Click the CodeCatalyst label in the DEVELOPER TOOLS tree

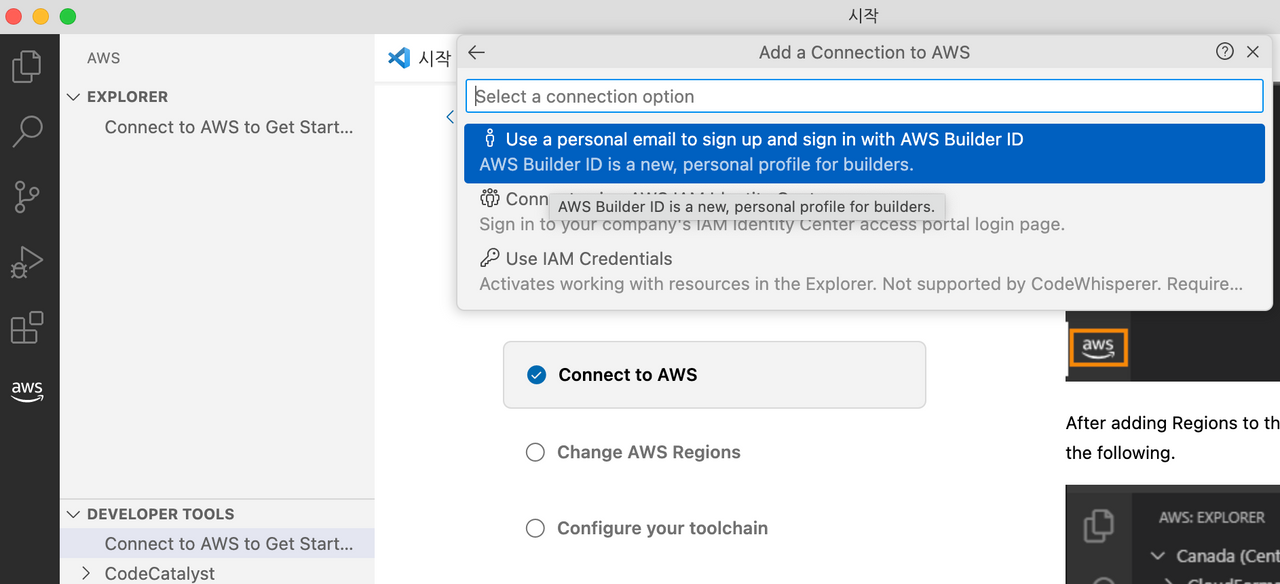[x=160, y=573]
